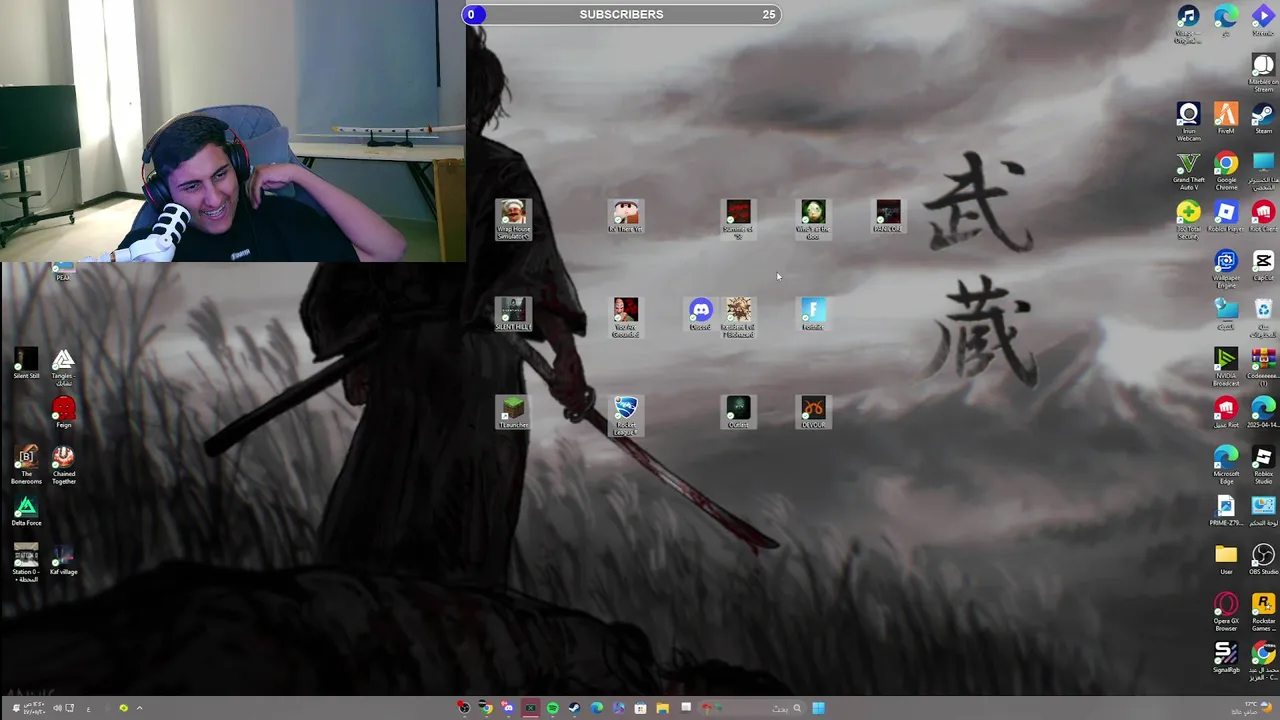Viewport: 1280px width, 720px height.
Task: Open the PRIME-Z79 image file
Action: click(x=1226, y=510)
